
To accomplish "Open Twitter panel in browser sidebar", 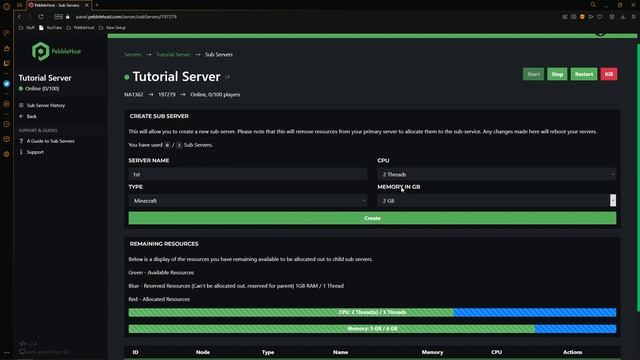I will 7,84.
